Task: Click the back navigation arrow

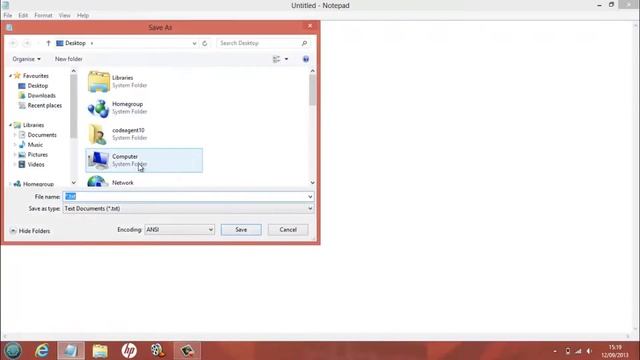Action: [13, 43]
